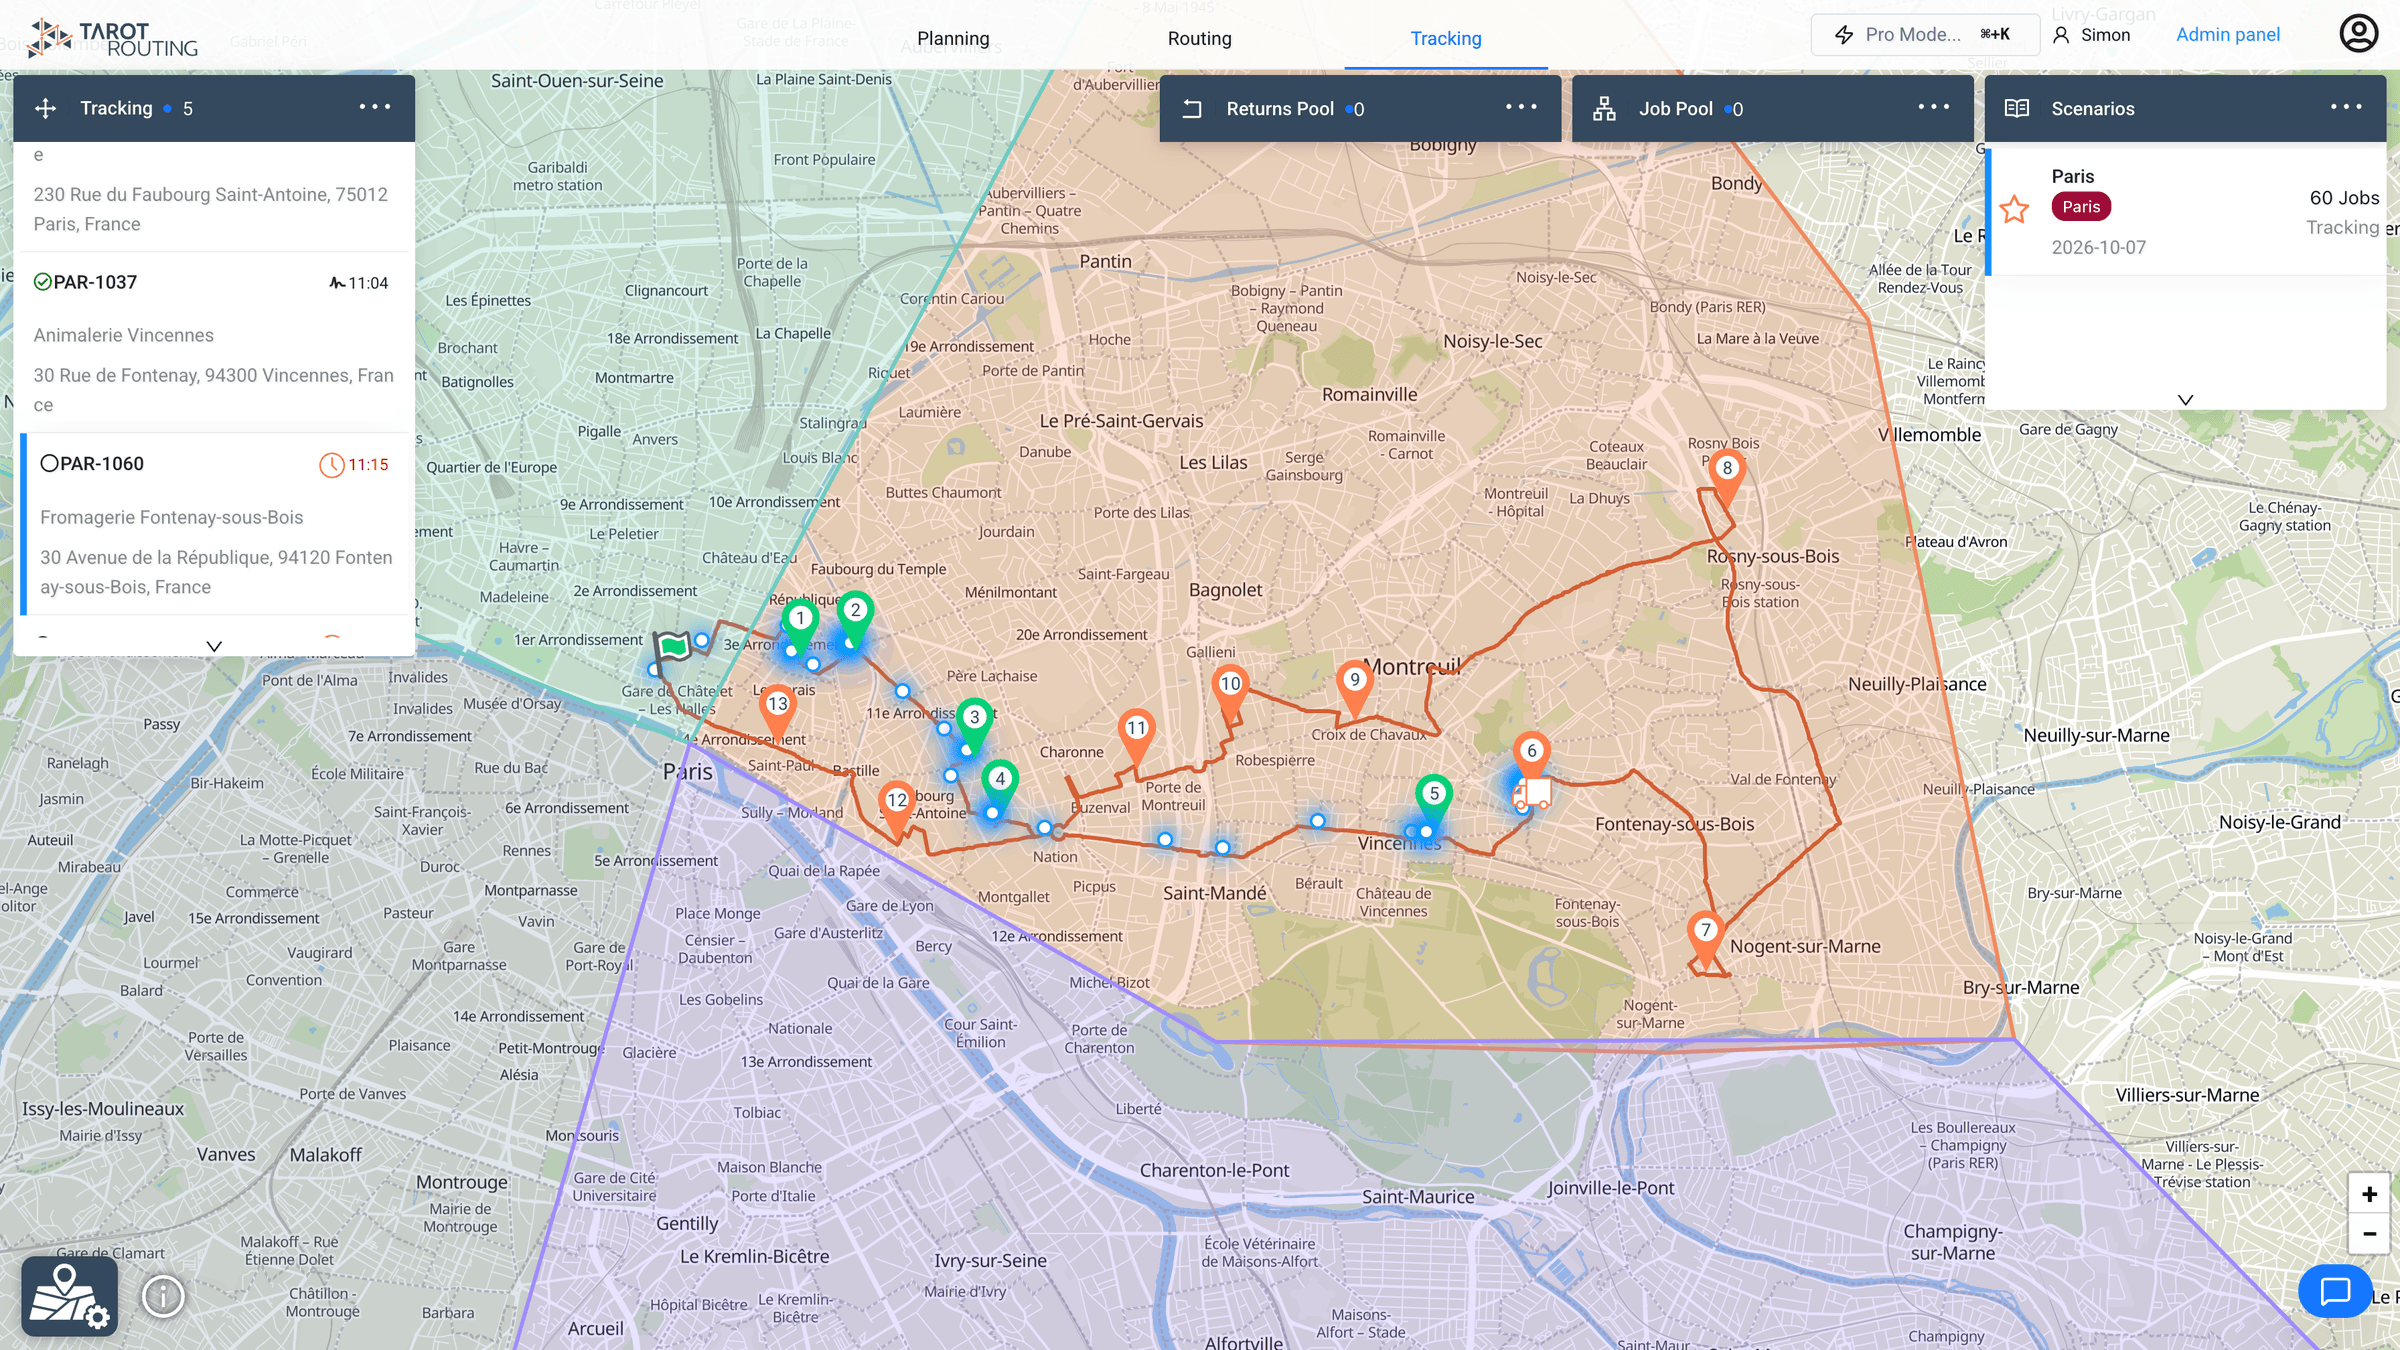The height and width of the screenshot is (1350, 2400).
Task: Expand the Scenarios list chevron
Action: click(2186, 399)
